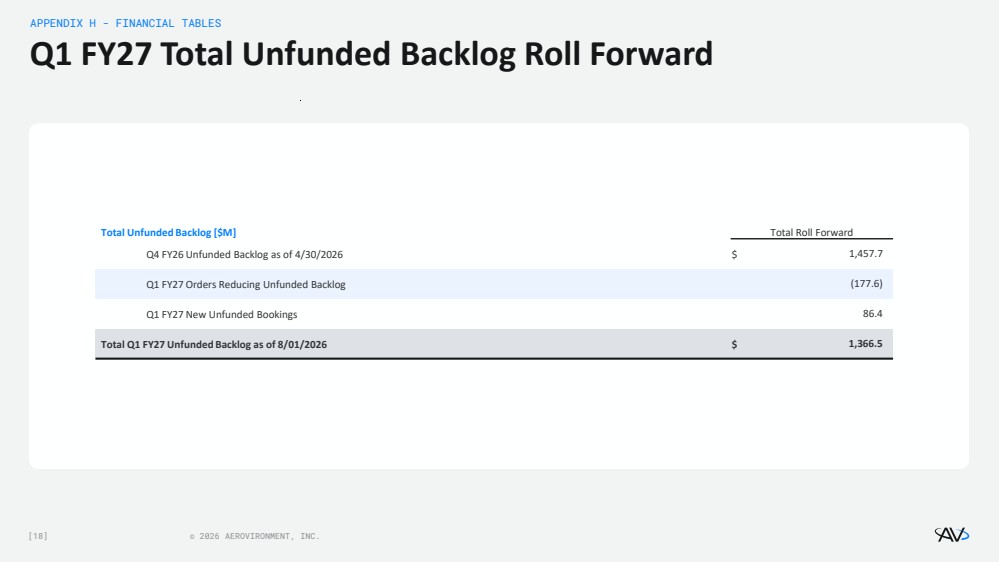The width and height of the screenshot is (999, 562).
Task: Select the Total Unfunded Backlog [$M] header
Action: click(168, 233)
